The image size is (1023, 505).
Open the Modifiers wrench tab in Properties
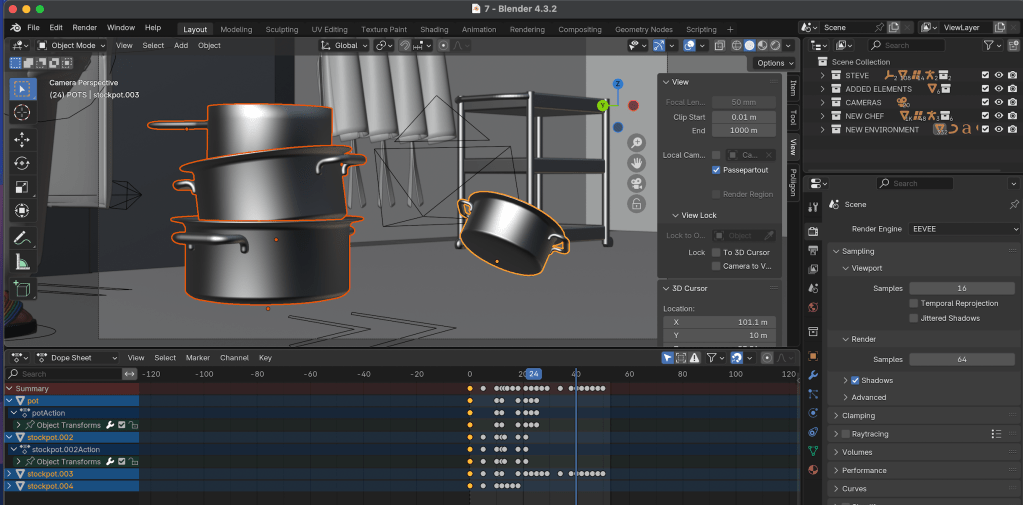813,375
